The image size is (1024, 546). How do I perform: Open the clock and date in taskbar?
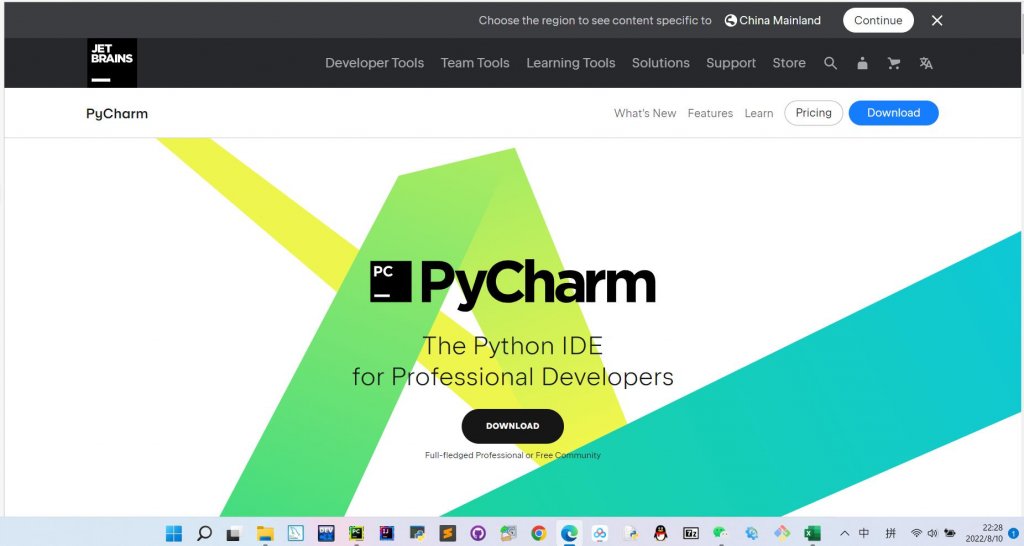pyautogui.click(x=984, y=533)
